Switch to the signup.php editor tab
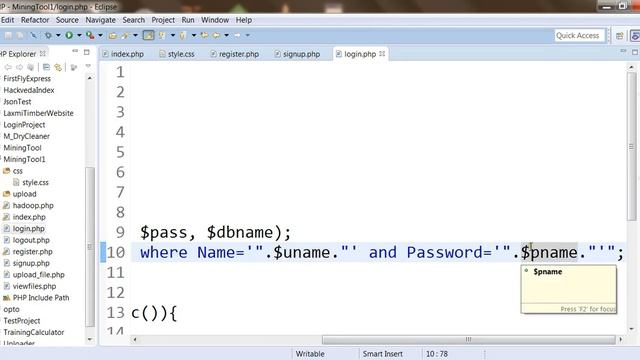 297,54
